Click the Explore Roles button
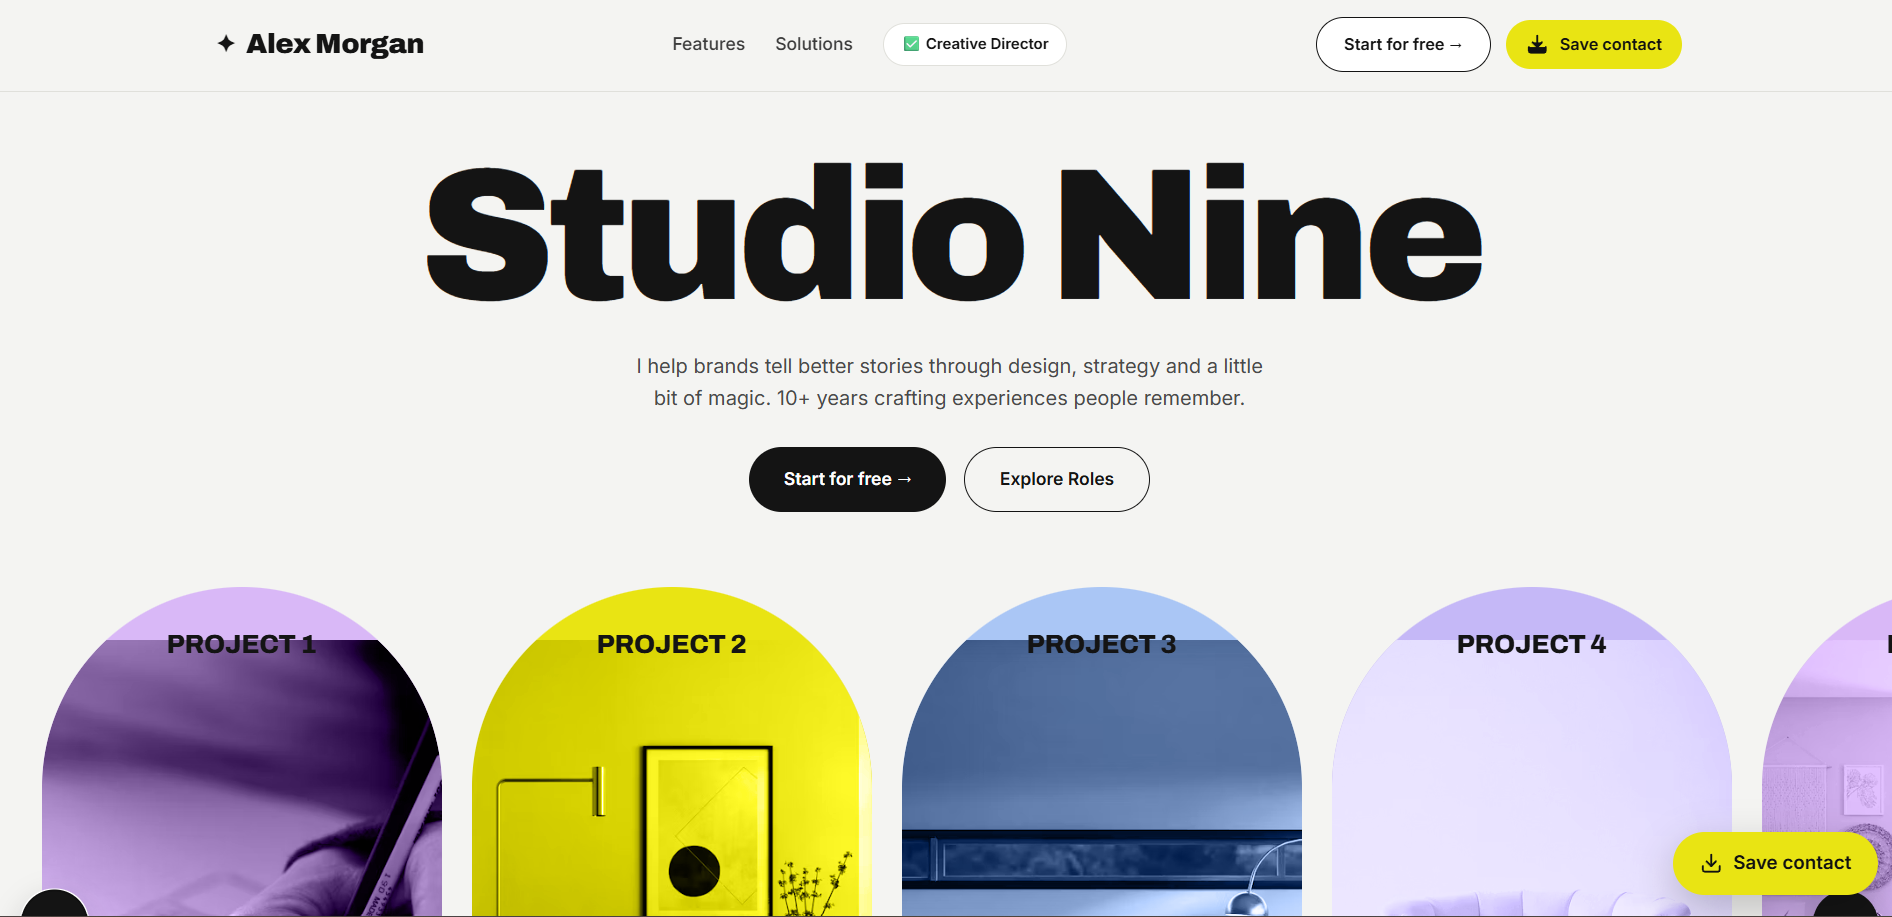 point(1057,479)
